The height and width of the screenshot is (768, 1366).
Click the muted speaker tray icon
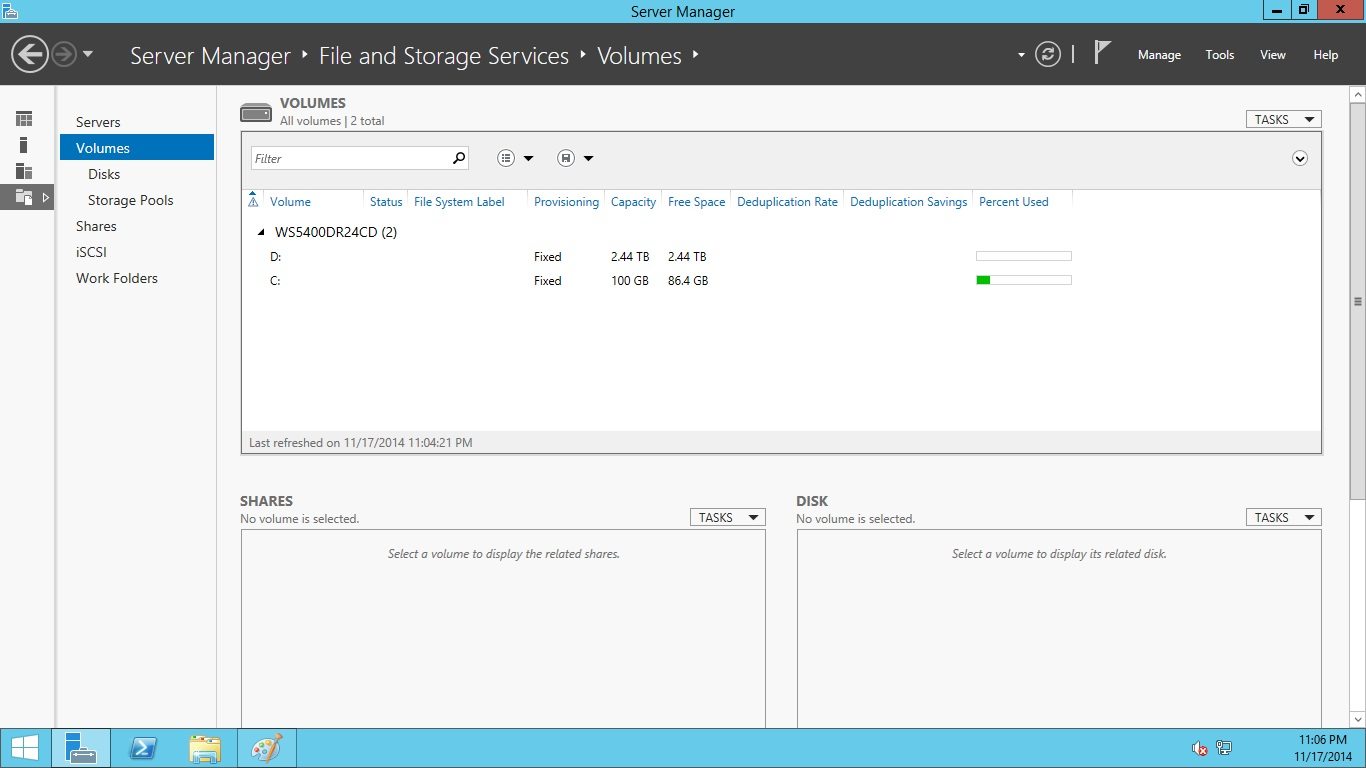click(x=1200, y=748)
